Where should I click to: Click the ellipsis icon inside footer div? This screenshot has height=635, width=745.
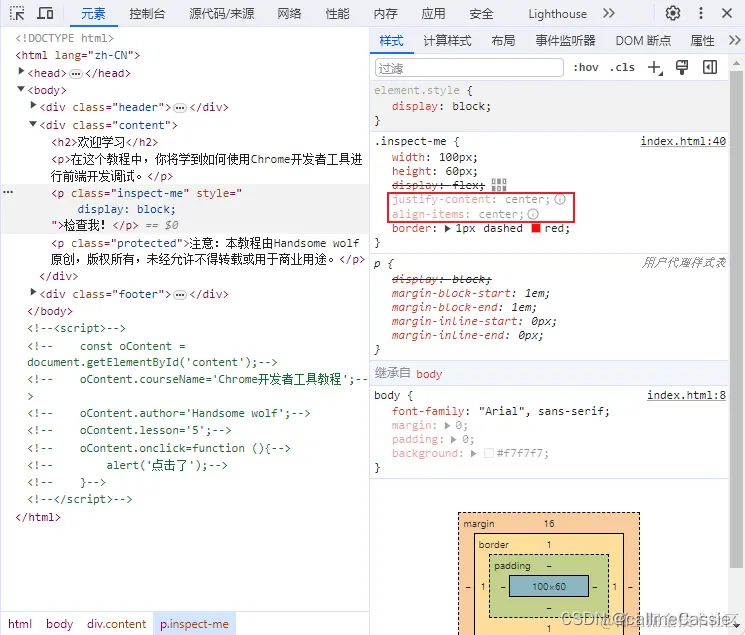180,295
